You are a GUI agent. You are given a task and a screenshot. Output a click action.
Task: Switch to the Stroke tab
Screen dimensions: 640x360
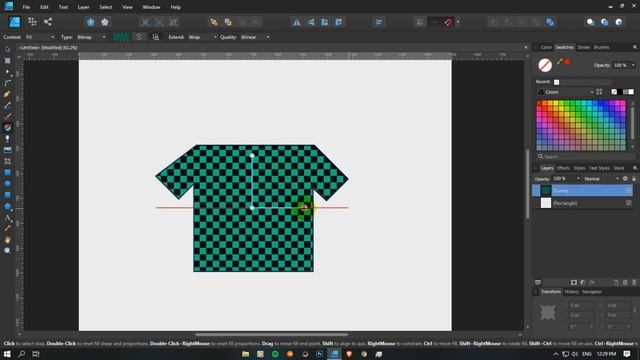[583, 47]
